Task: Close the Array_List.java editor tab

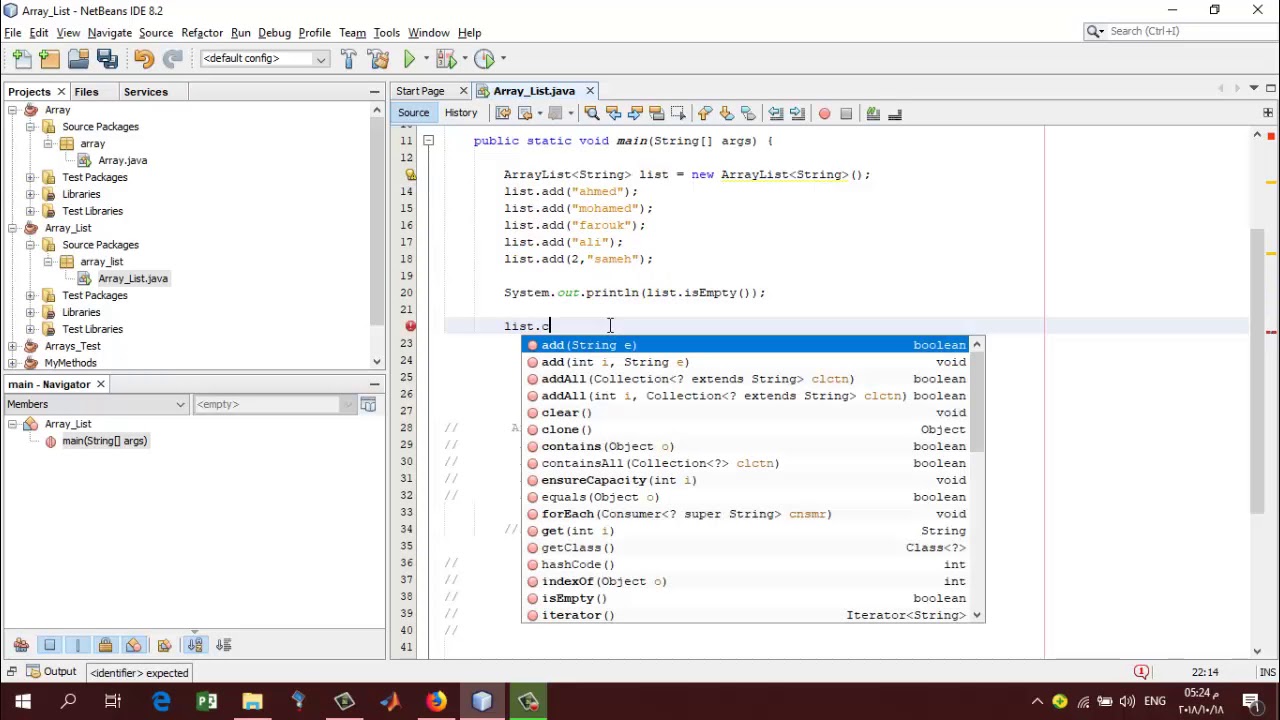Action: point(590,91)
